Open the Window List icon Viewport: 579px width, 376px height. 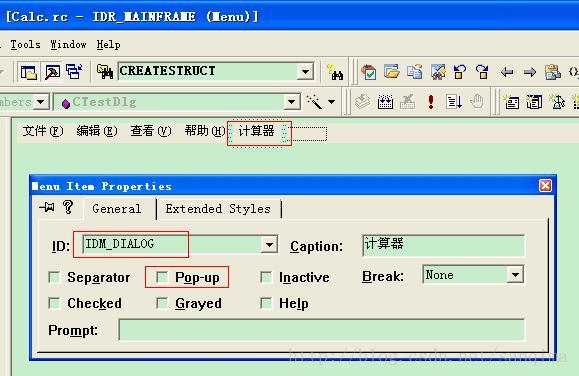tap(74, 72)
